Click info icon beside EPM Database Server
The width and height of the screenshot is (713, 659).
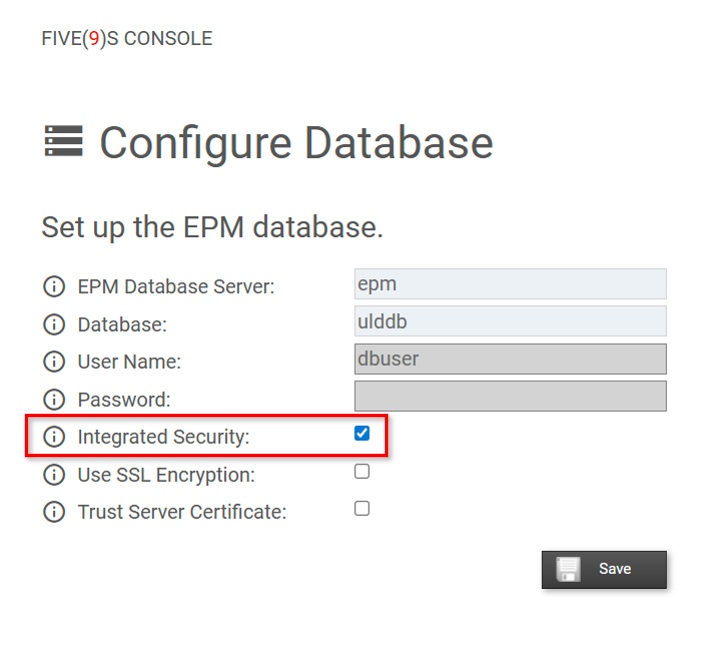[x=54, y=287]
